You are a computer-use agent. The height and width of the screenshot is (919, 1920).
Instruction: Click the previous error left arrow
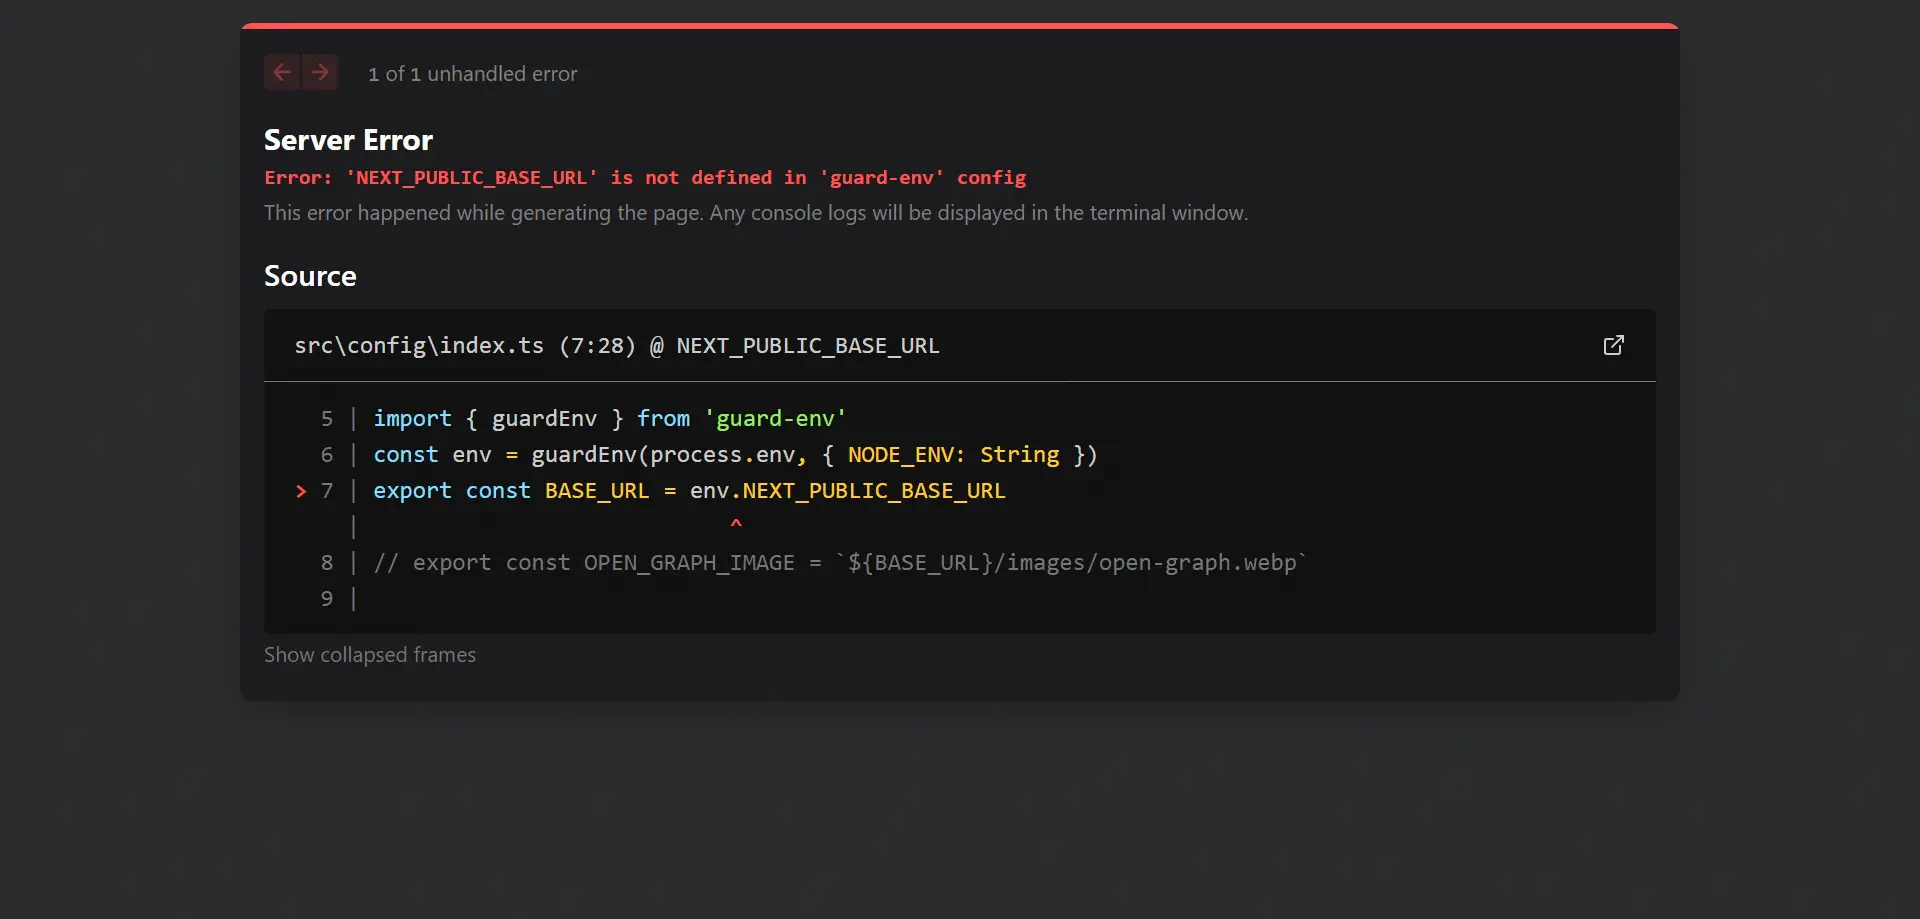pyautogui.click(x=281, y=72)
